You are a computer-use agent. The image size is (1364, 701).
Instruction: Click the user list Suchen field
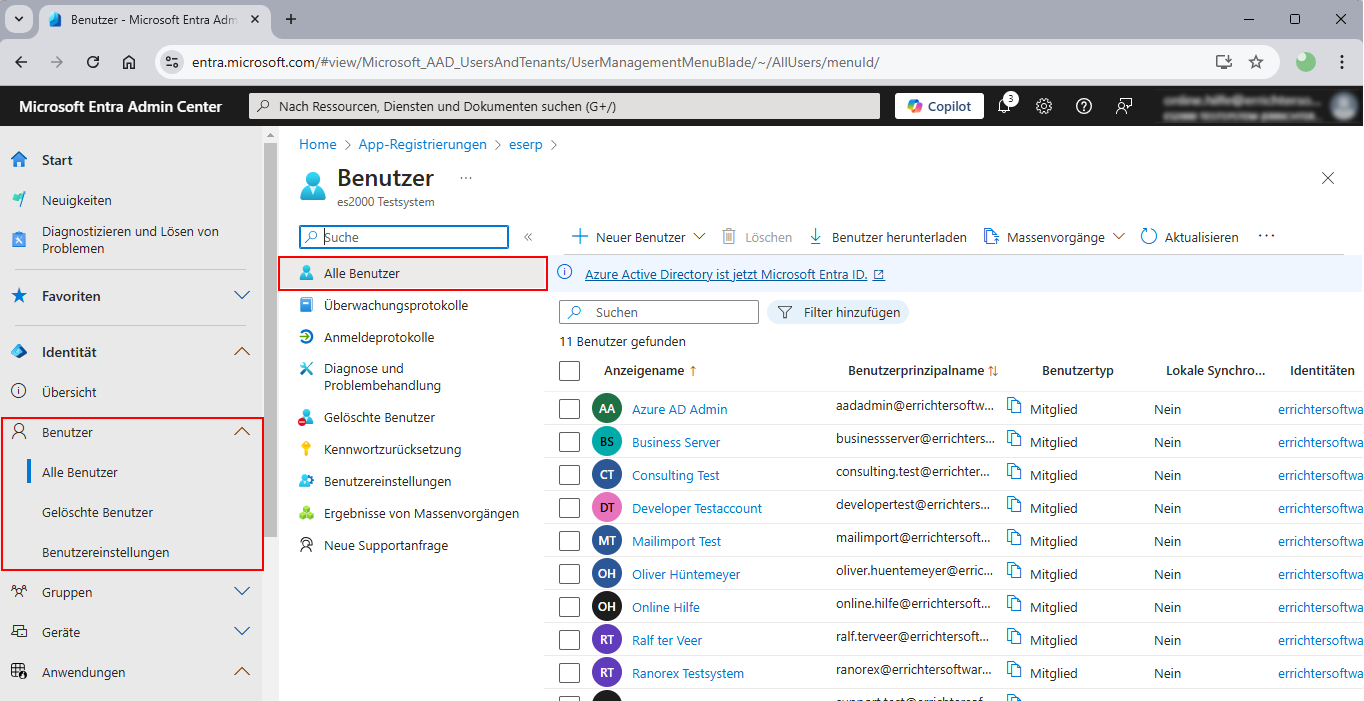659,312
